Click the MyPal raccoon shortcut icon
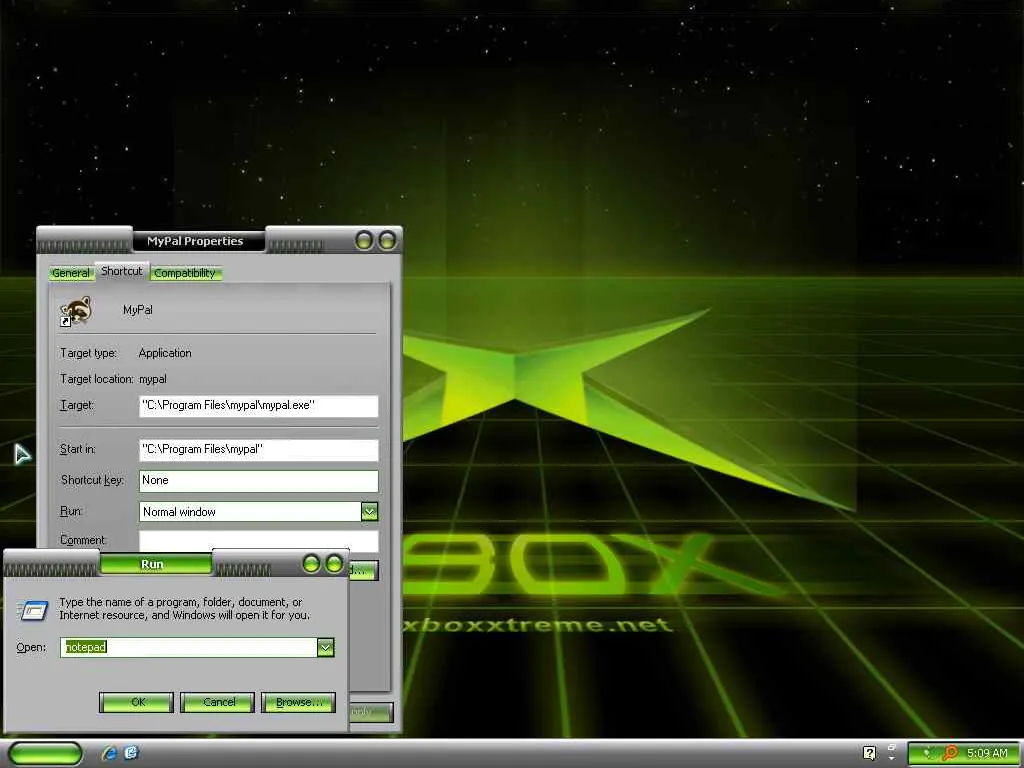 tap(76, 311)
